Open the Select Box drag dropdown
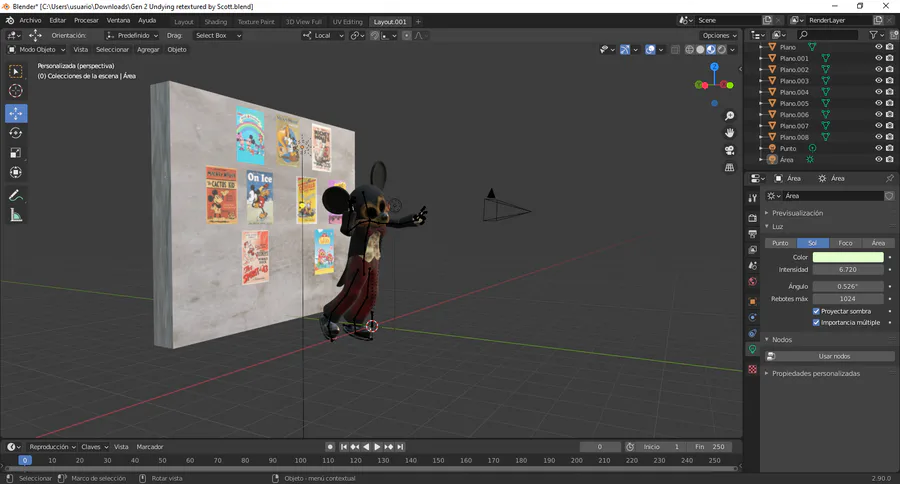 (x=218, y=36)
